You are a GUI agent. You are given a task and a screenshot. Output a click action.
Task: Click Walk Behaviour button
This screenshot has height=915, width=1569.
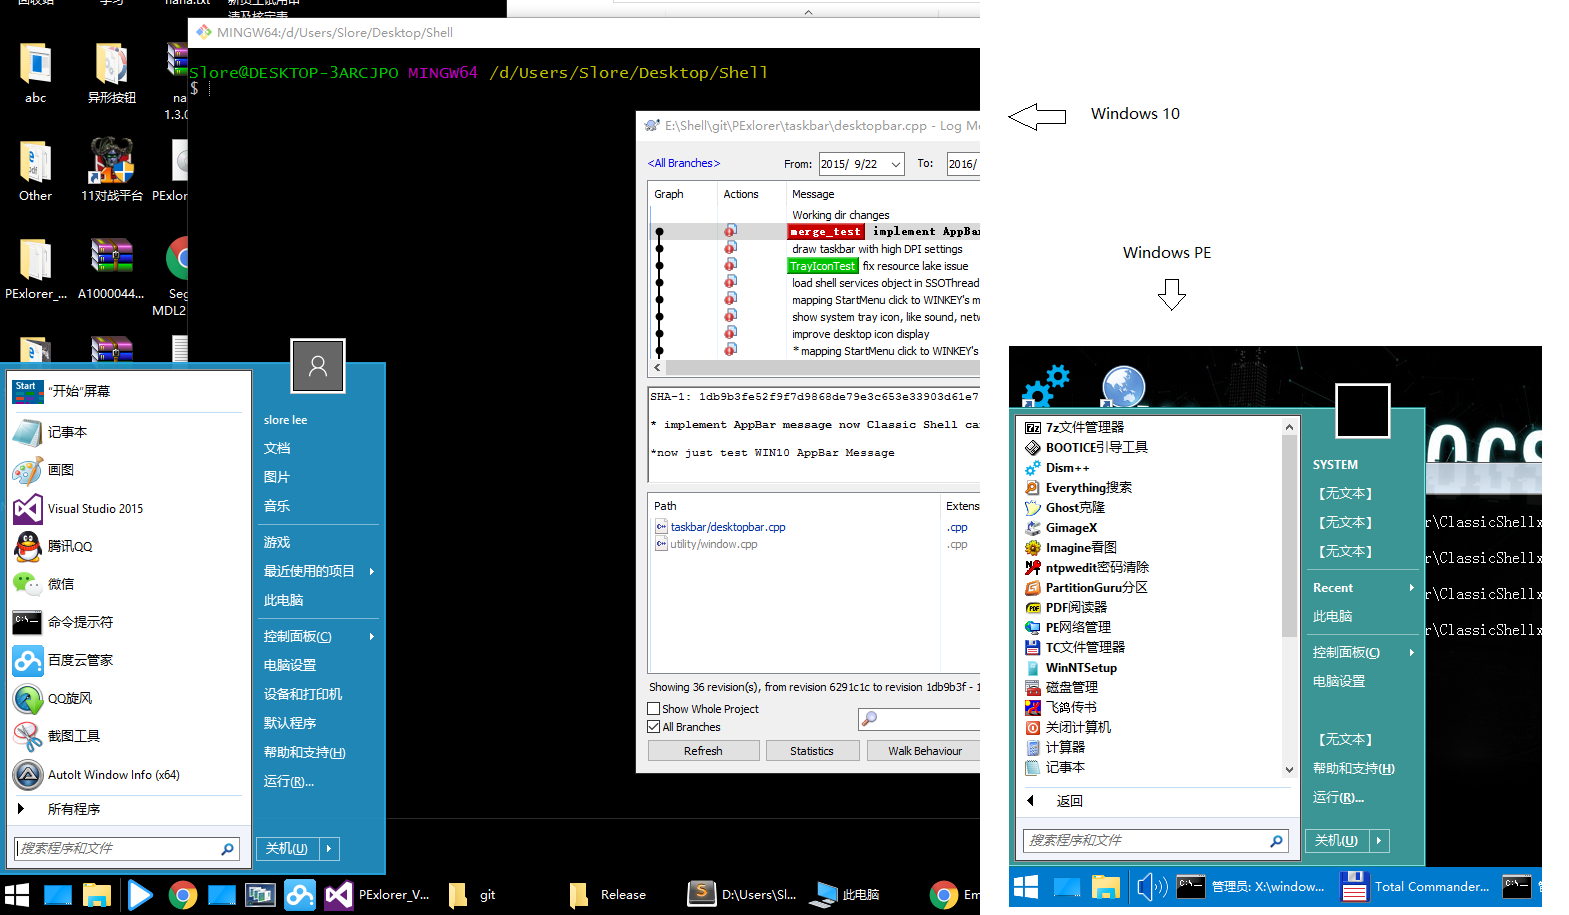pos(923,751)
